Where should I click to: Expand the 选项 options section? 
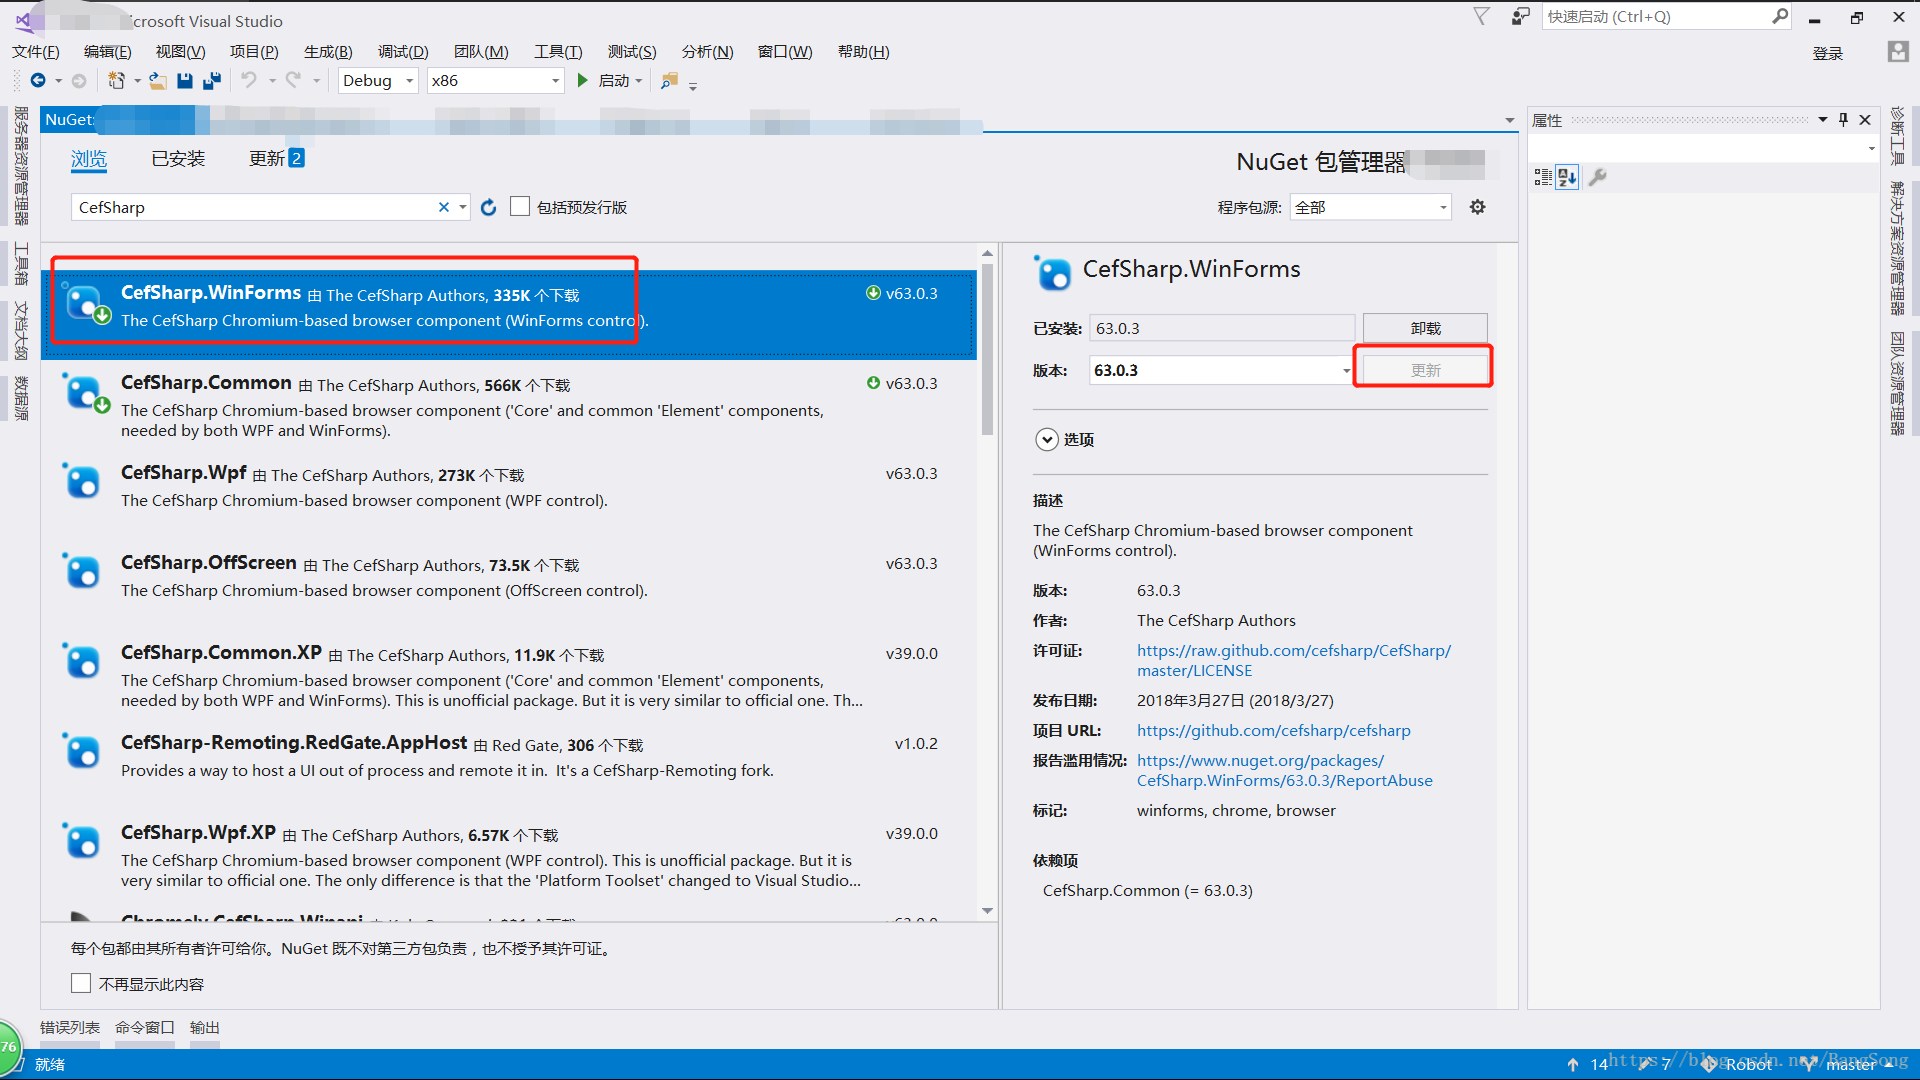tap(1047, 440)
